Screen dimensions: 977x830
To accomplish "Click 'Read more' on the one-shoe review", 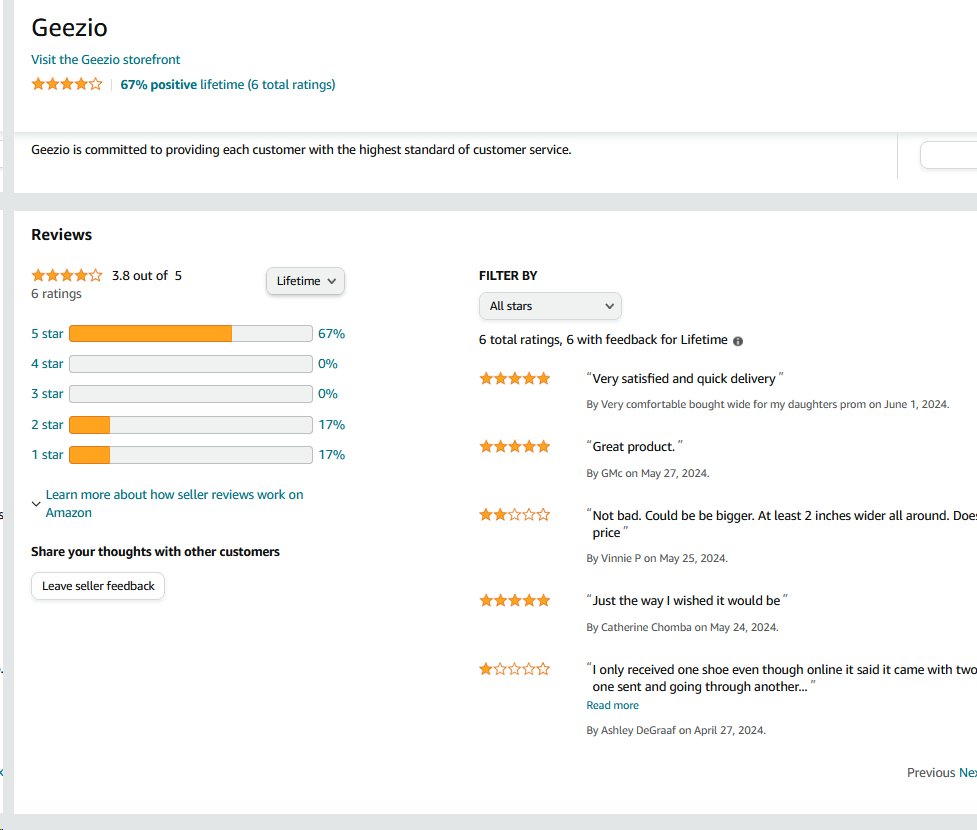I will [x=612, y=706].
